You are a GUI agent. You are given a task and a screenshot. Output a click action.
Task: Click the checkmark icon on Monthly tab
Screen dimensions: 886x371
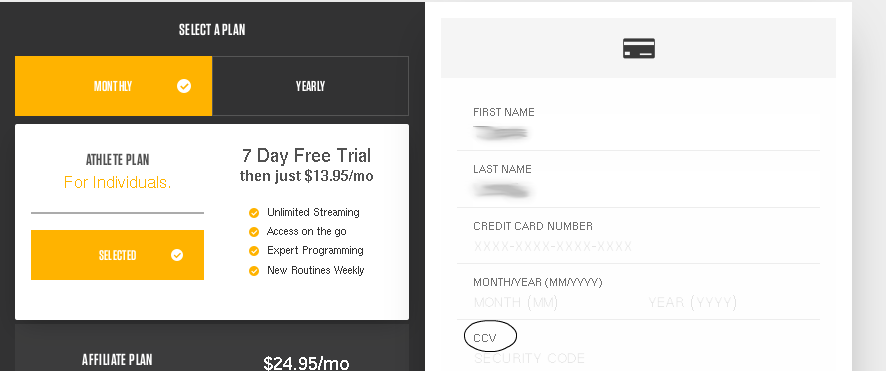click(184, 86)
